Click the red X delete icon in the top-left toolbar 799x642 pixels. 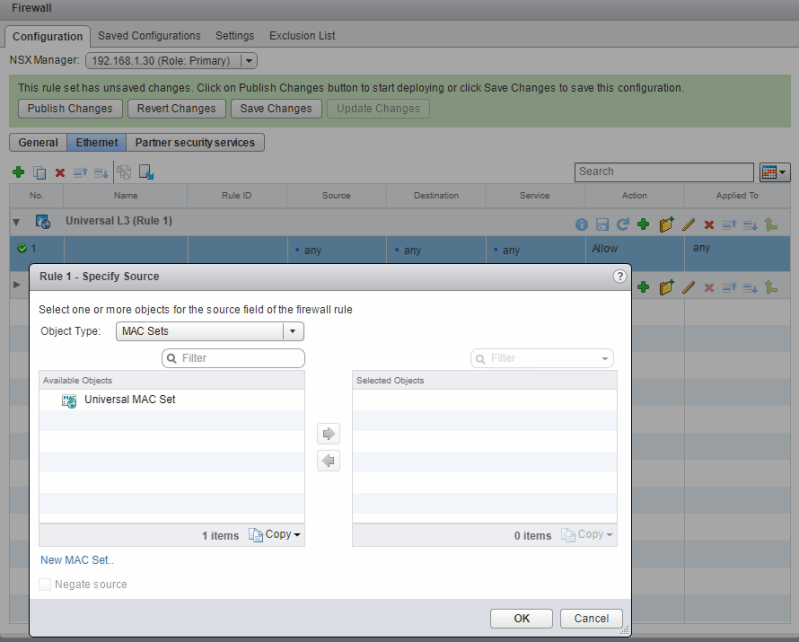tap(60, 173)
